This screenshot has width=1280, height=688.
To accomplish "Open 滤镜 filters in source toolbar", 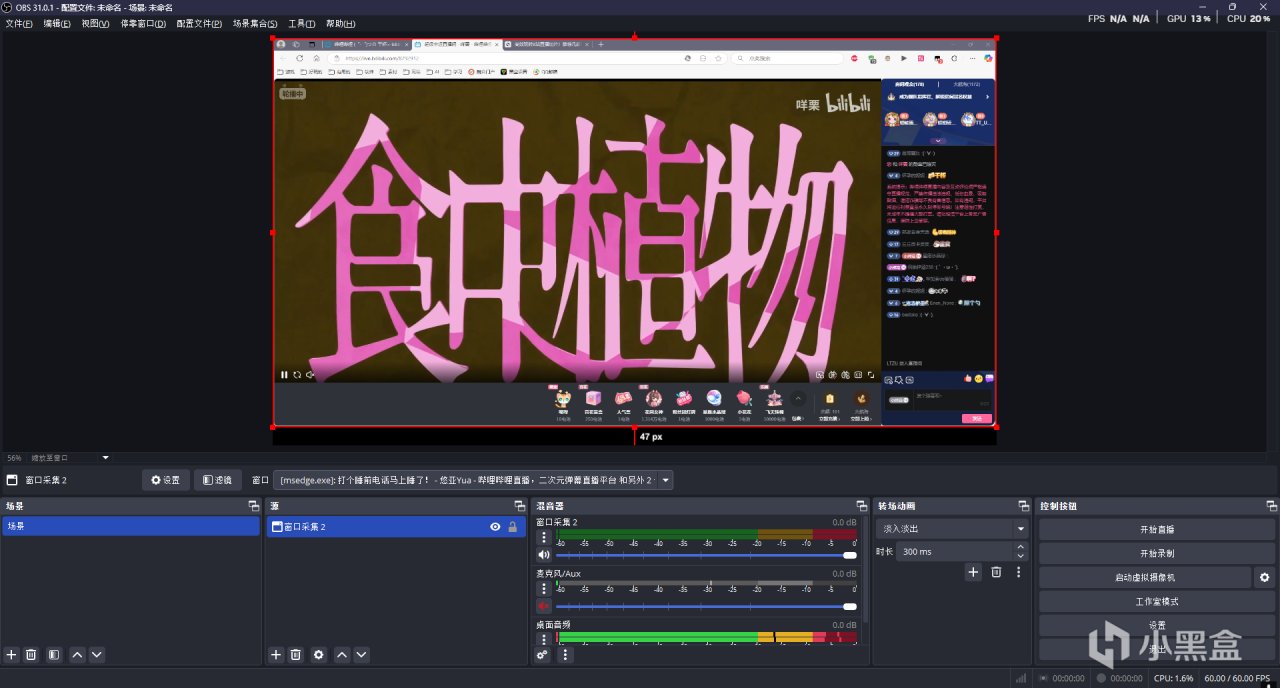I will click(x=217, y=480).
